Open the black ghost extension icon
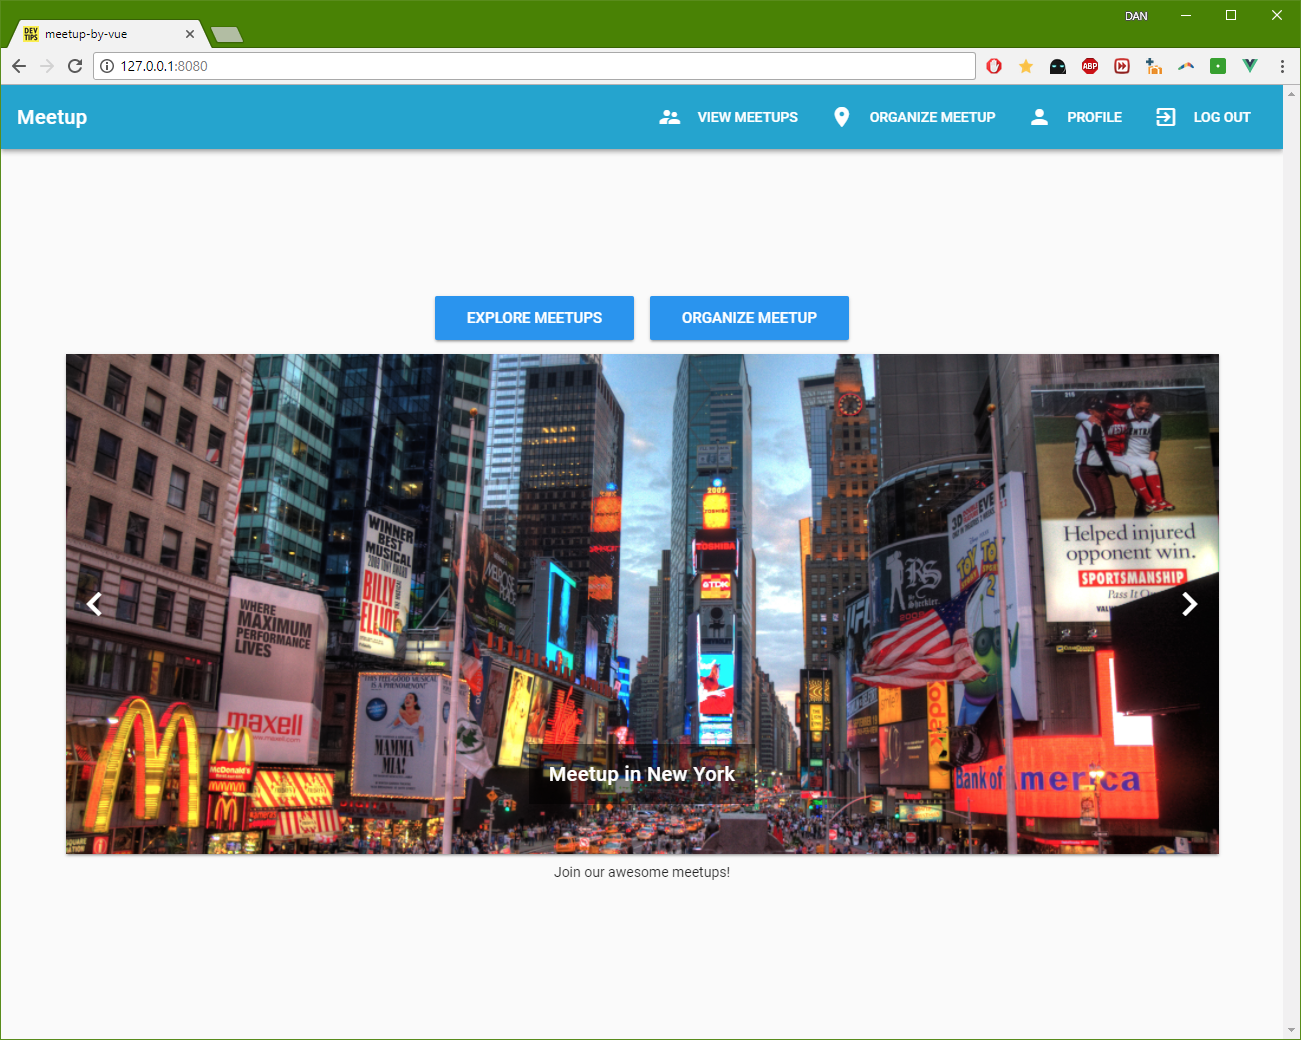 [1058, 66]
